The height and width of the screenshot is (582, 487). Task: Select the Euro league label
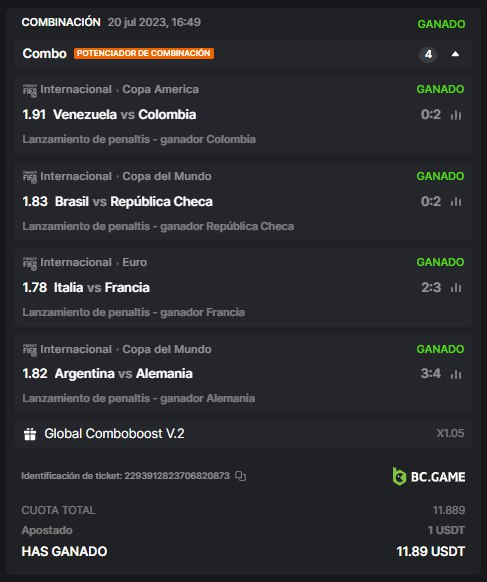click(x=135, y=262)
